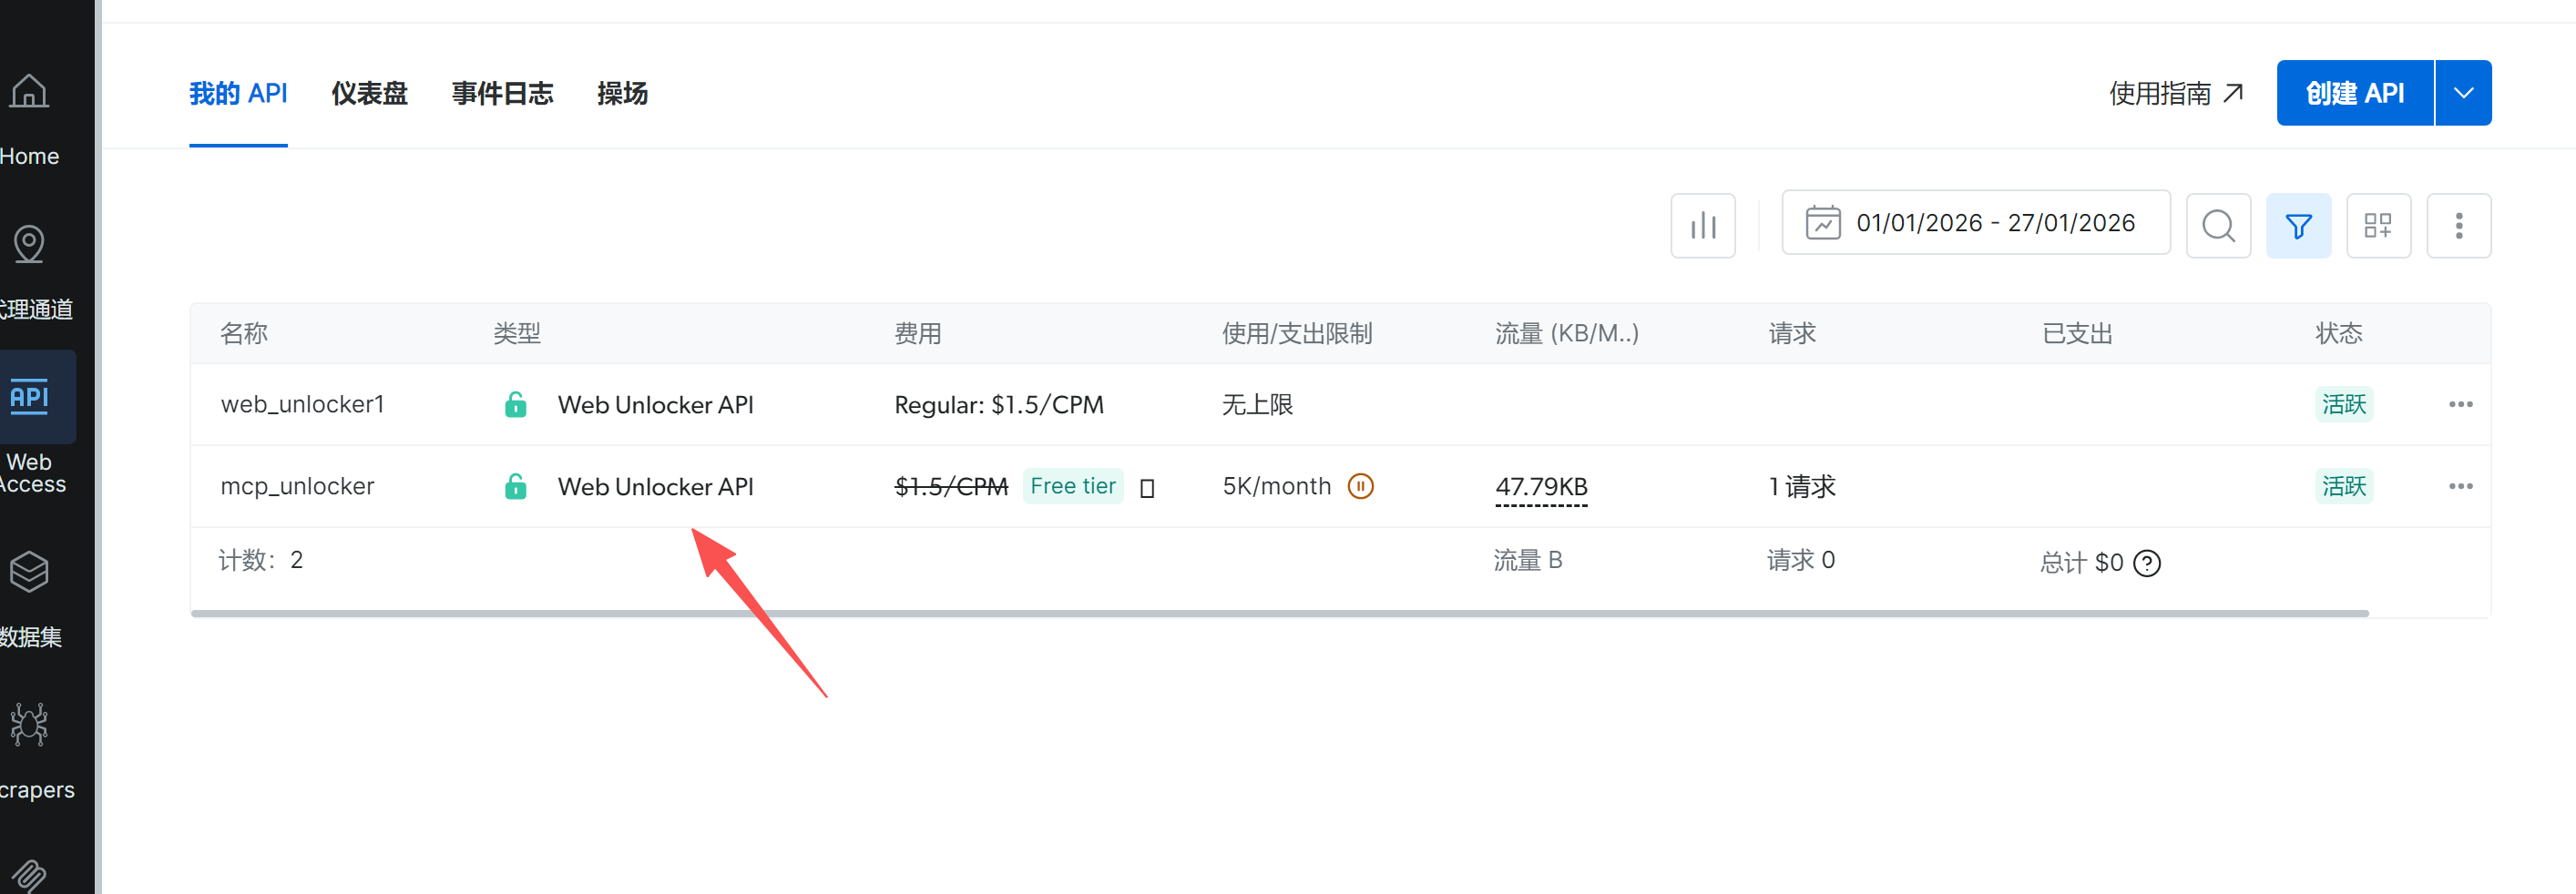Open the proxy channels location pin icon

(x=29, y=244)
